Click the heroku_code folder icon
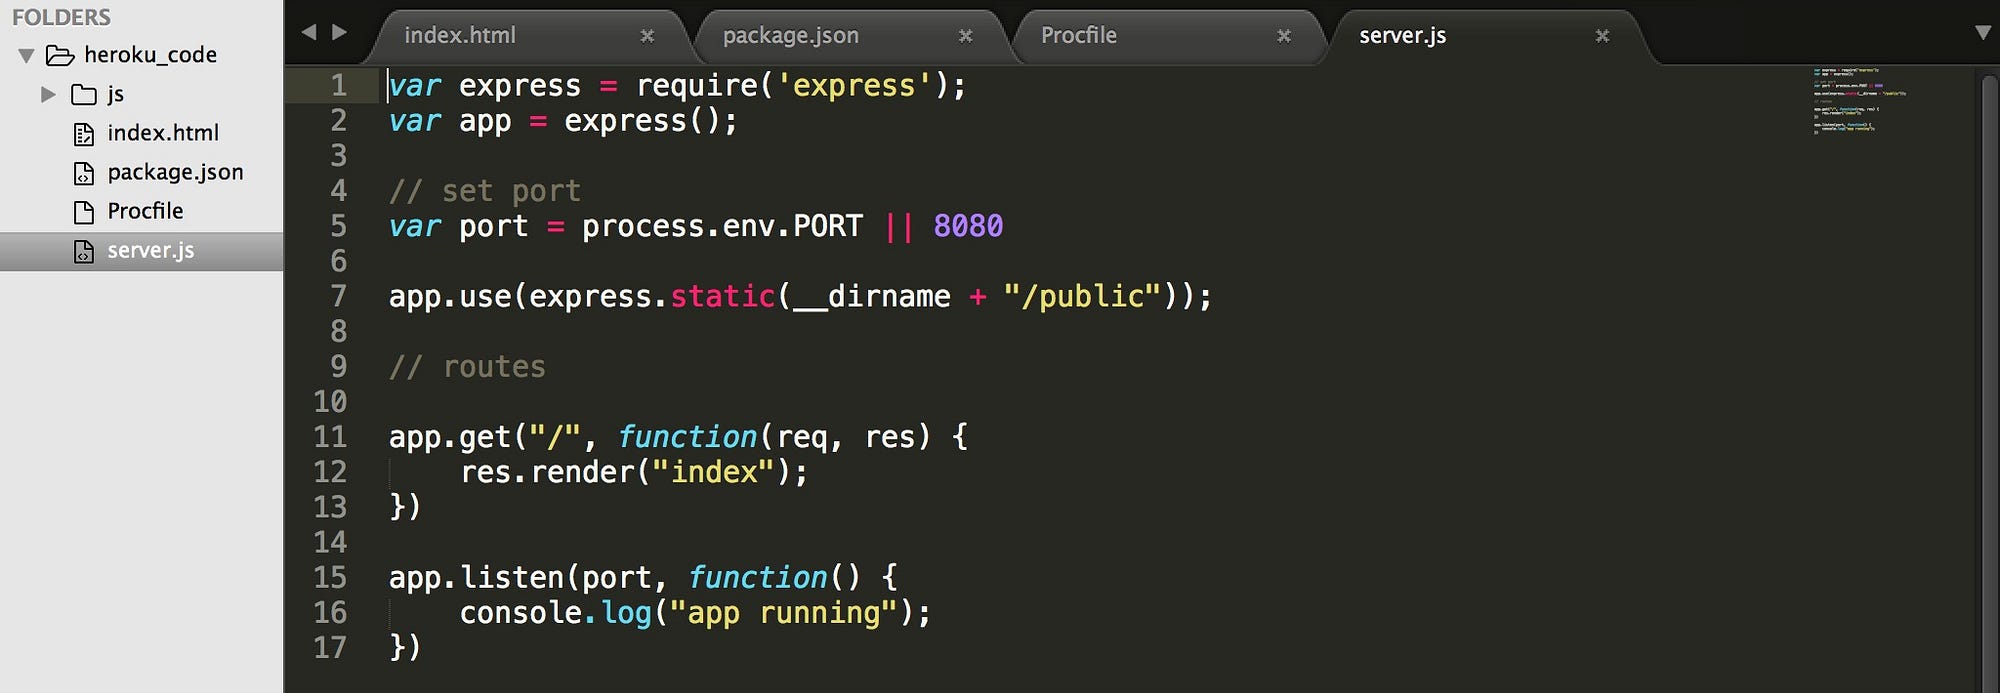The image size is (2000, 693). (60, 55)
